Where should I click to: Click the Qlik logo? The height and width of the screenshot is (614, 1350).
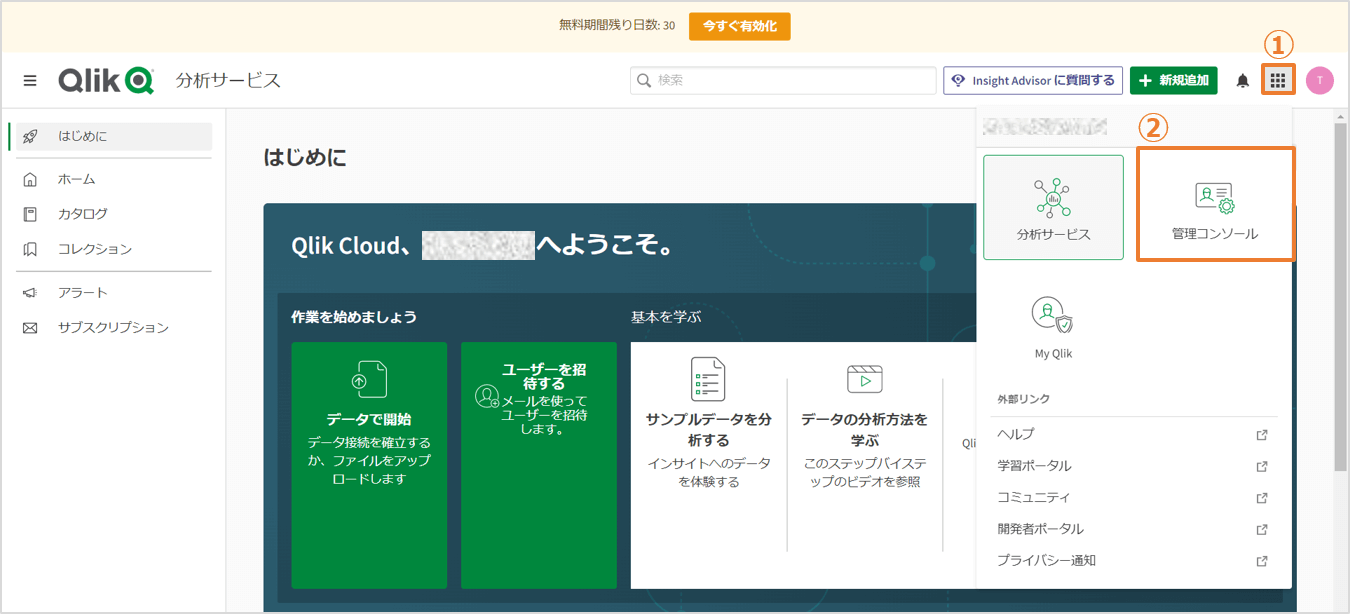point(105,81)
